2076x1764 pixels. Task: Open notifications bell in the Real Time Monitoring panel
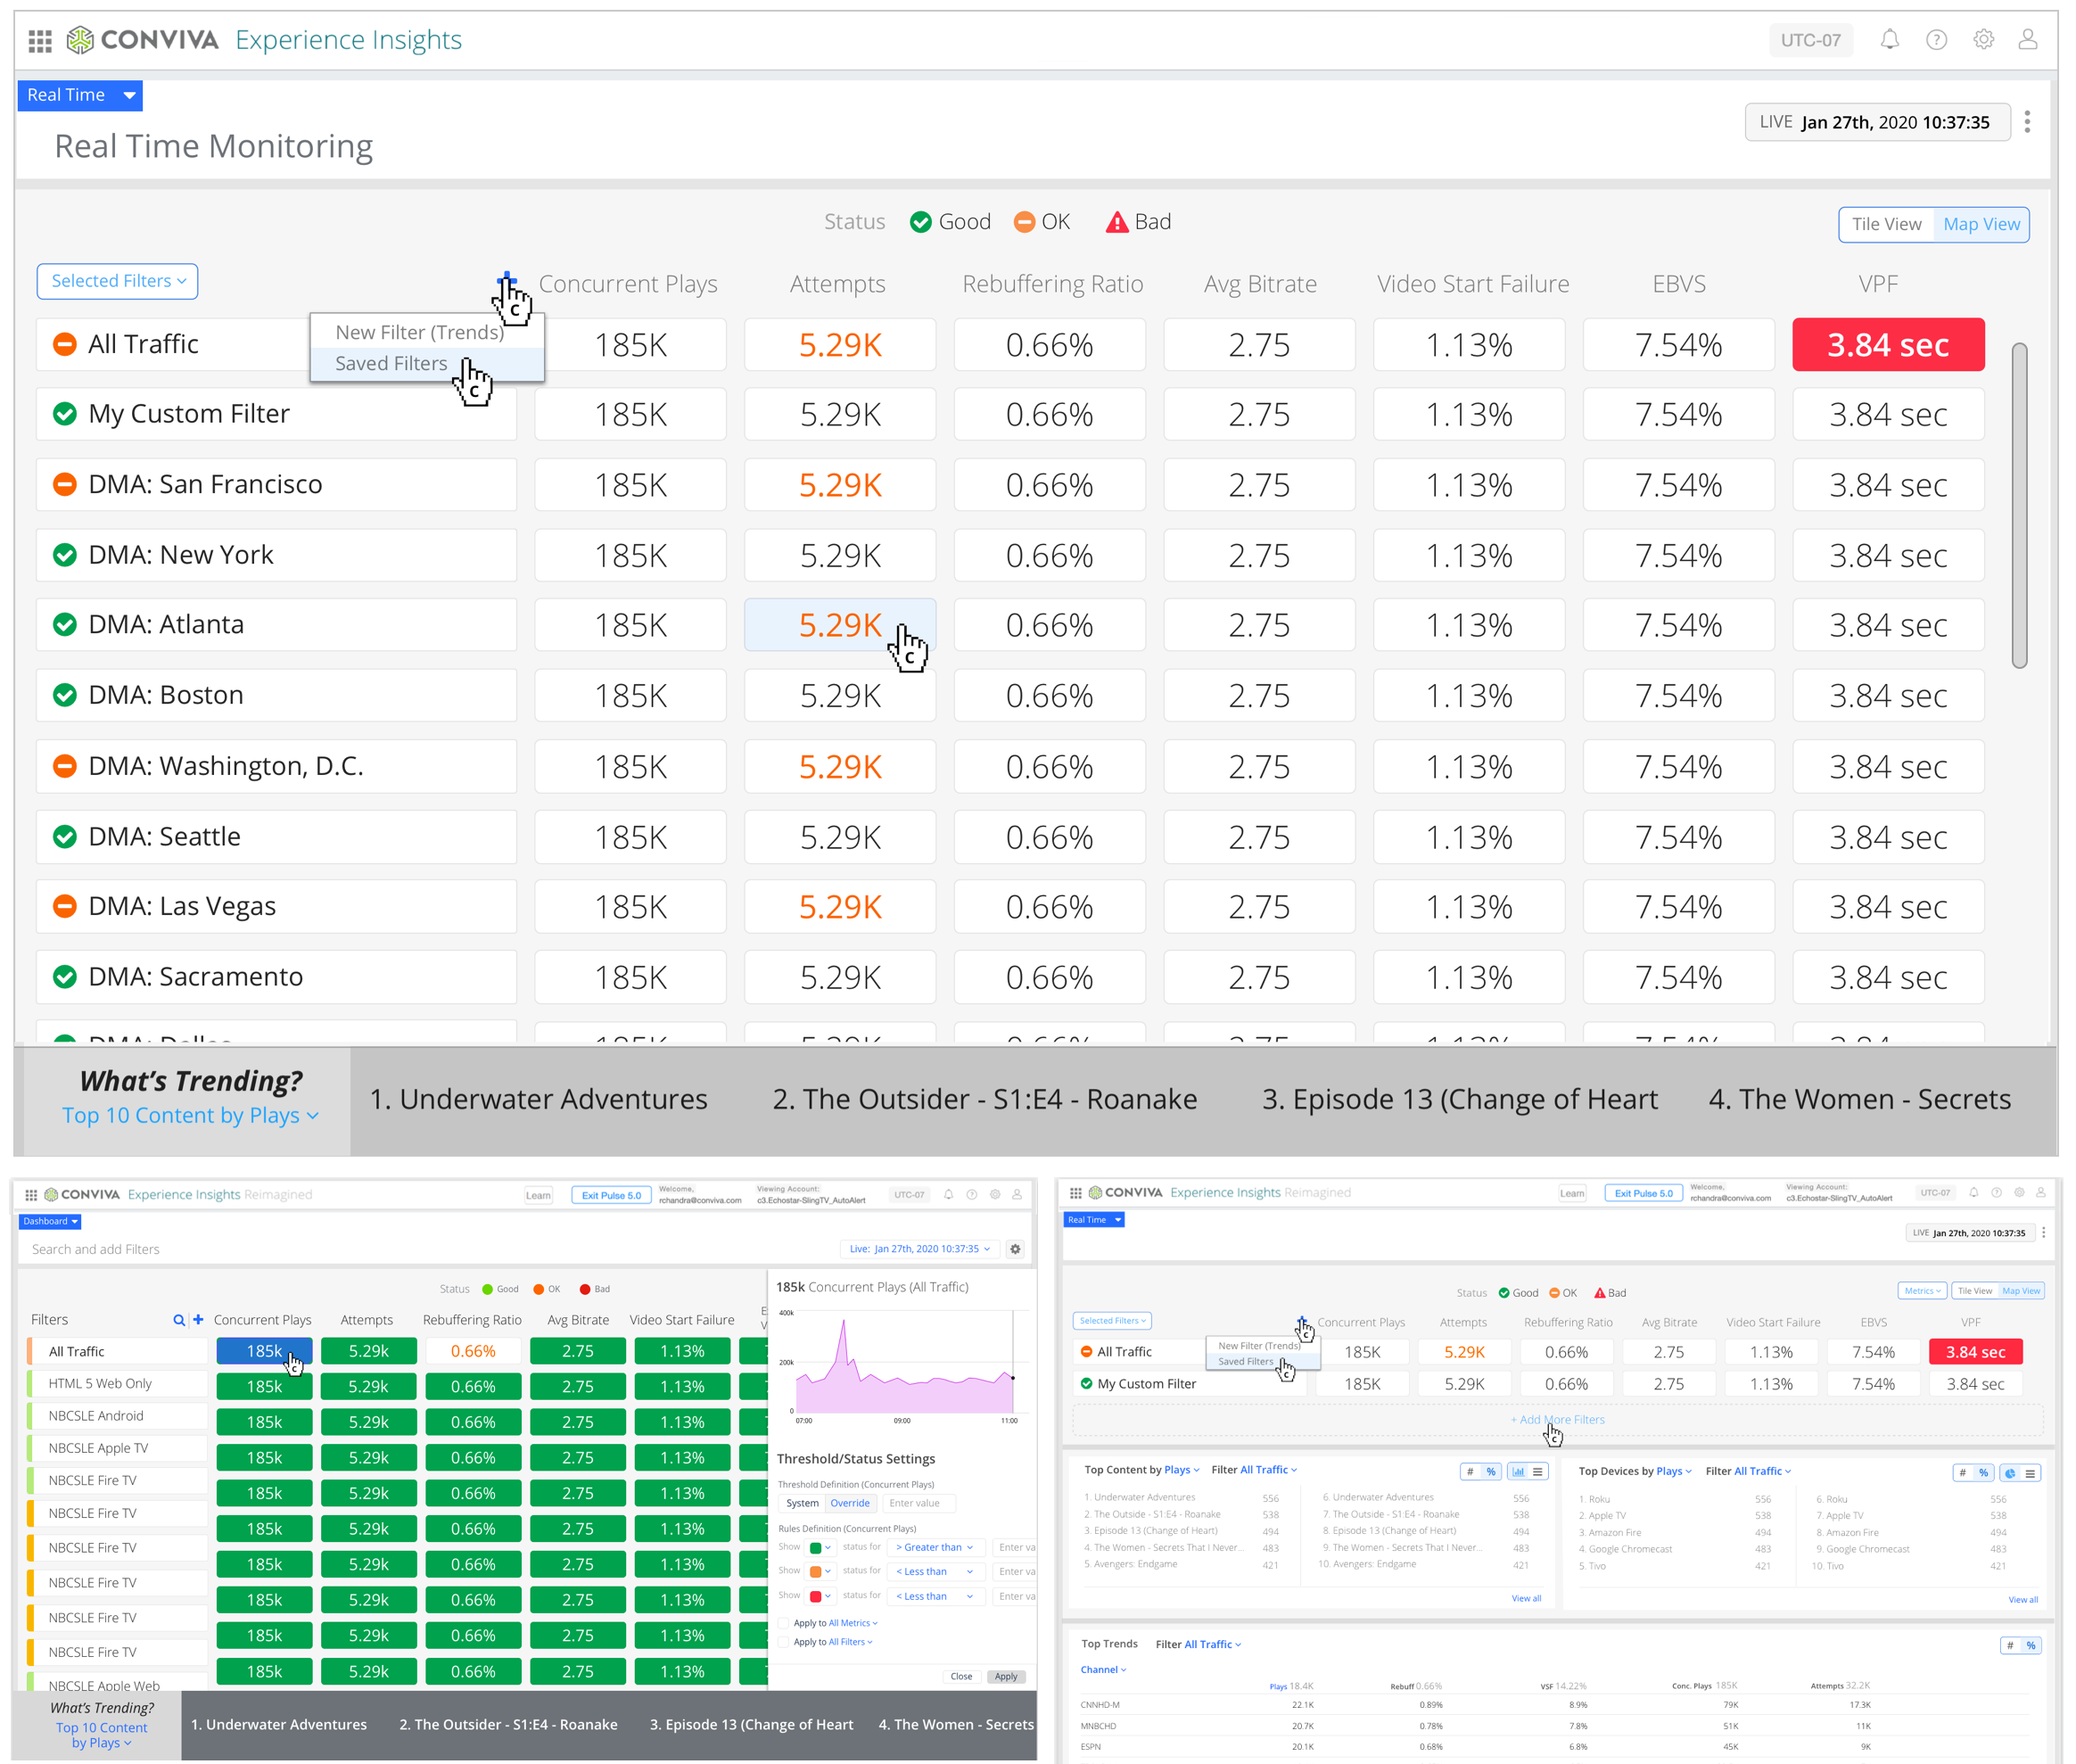(1889, 40)
